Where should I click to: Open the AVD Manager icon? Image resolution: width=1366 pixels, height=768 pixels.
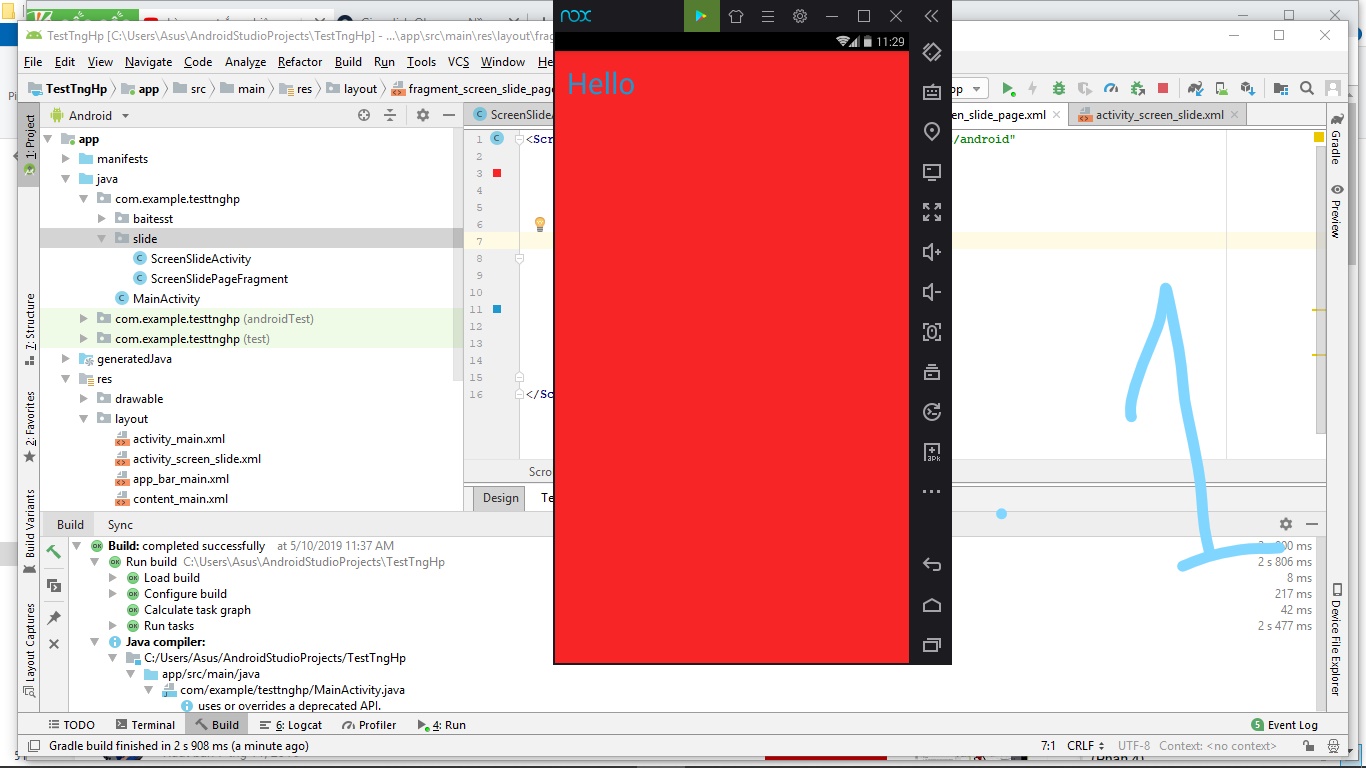pos(1221,89)
